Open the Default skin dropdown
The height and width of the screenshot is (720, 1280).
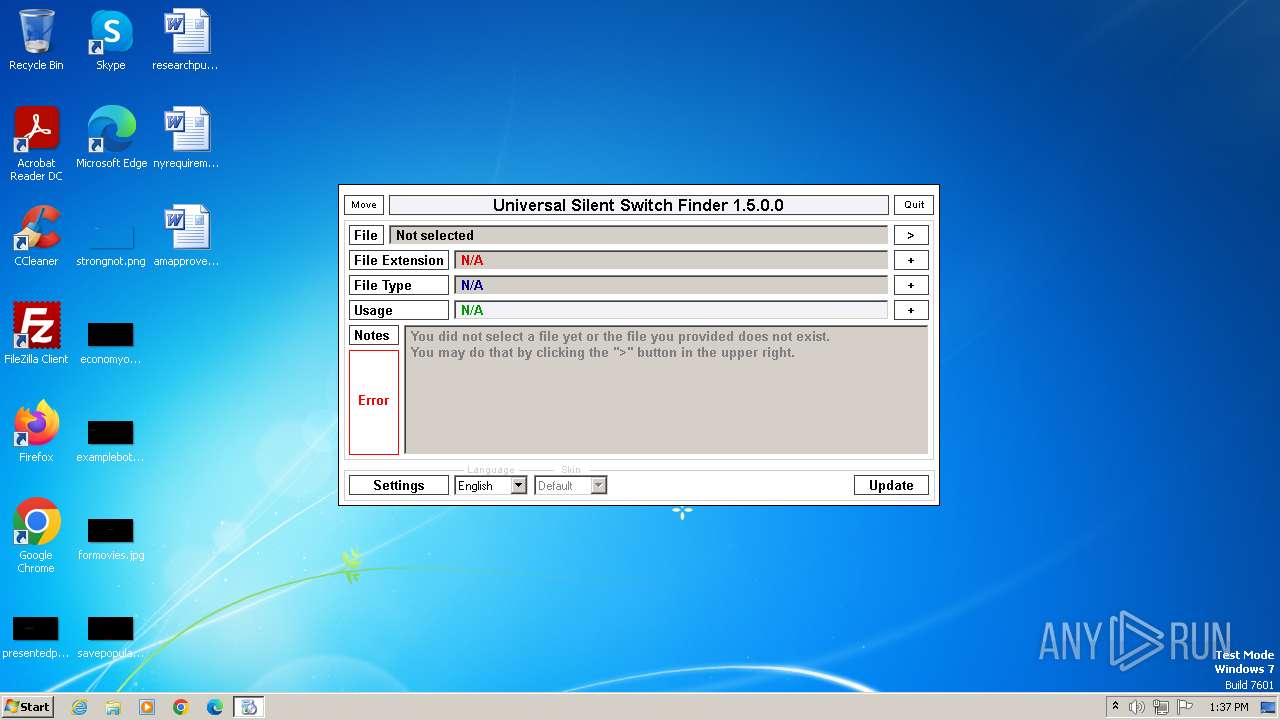(570, 485)
